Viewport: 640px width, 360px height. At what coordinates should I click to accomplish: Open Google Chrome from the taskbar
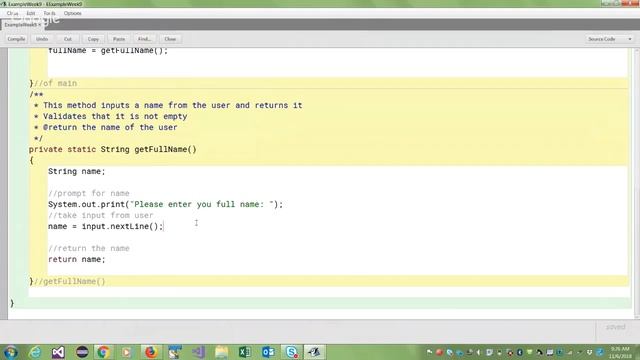pos(103,352)
